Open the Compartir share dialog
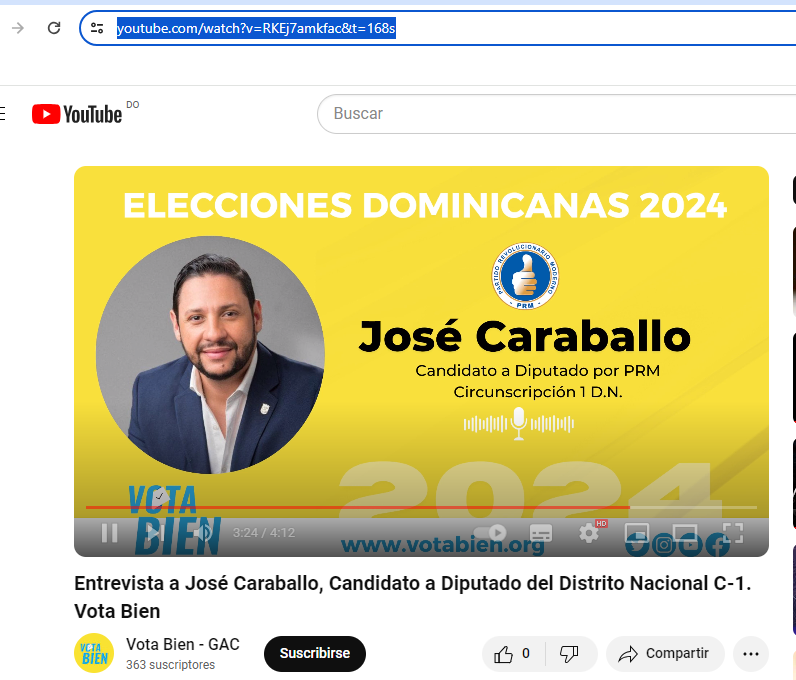The width and height of the screenshot is (796, 680). tap(665, 654)
